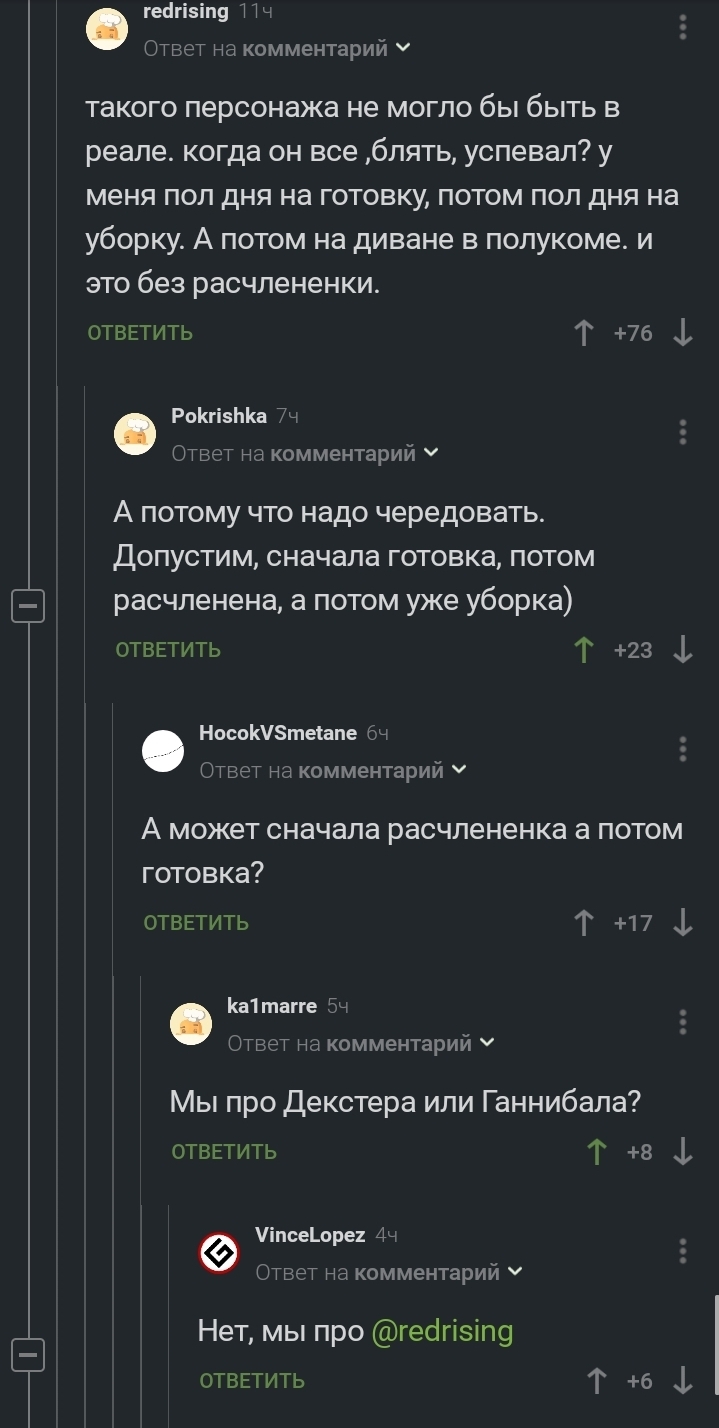
Task: Open three-dot menu on Pokrishka's comment
Action: (x=683, y=432)
